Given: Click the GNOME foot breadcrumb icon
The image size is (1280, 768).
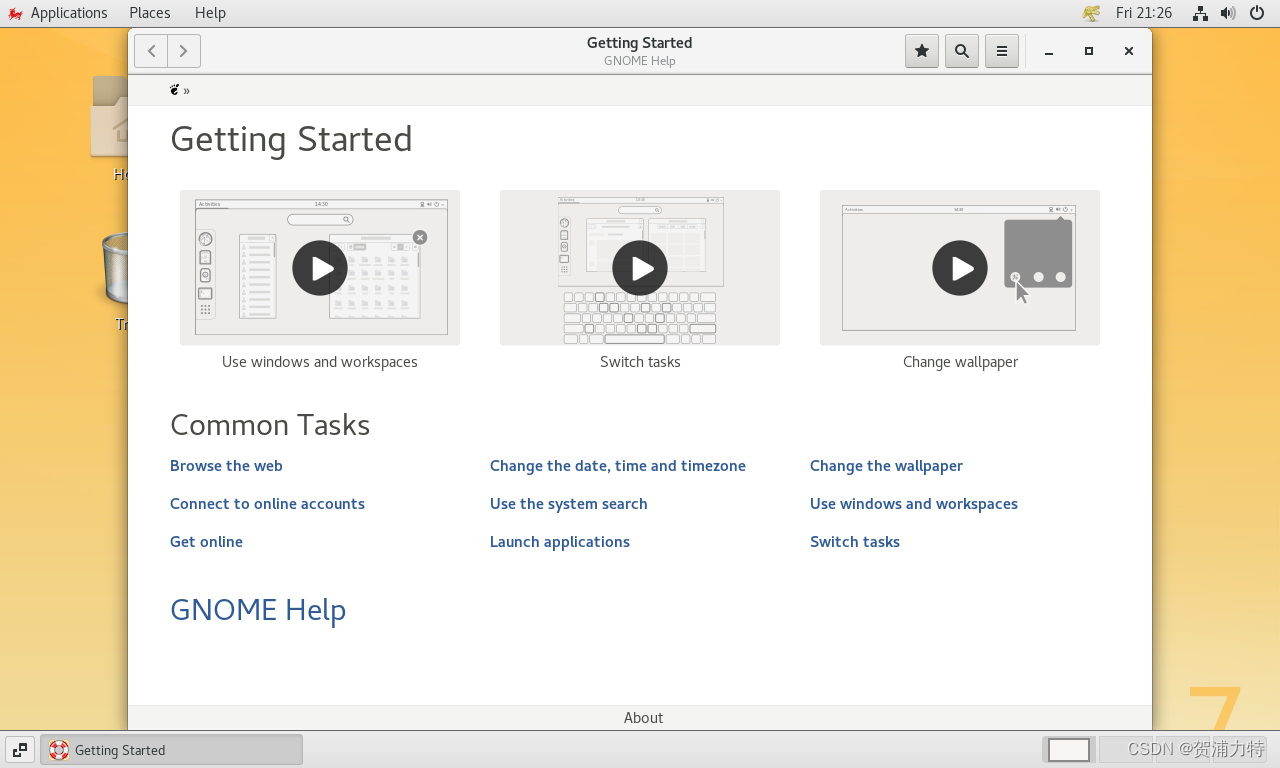Looking at the screenshot, I should [175, 90].
